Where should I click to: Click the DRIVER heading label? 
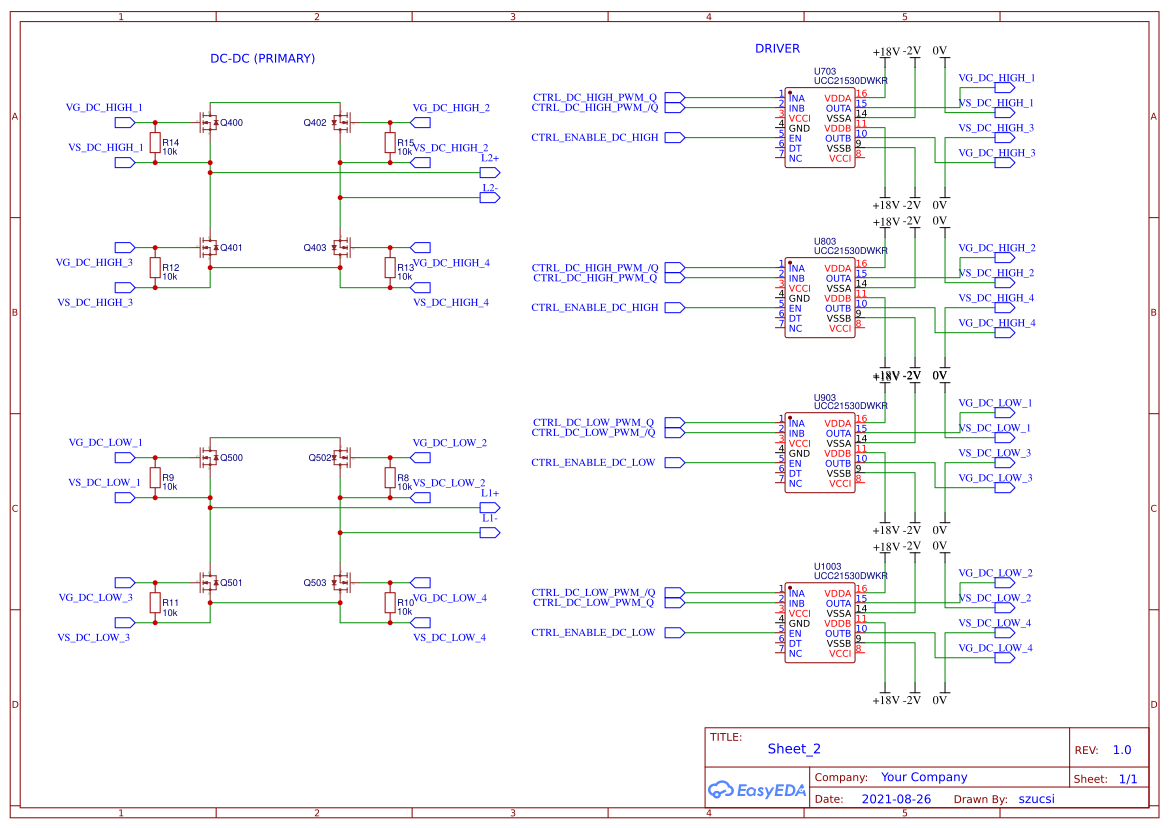[x=777, y=49]
